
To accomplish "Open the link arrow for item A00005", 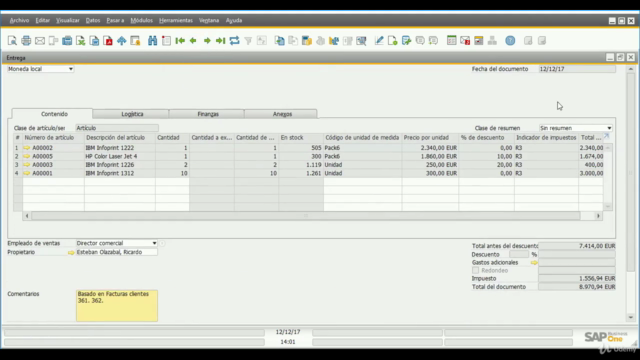I will click(x=27, y=156).
